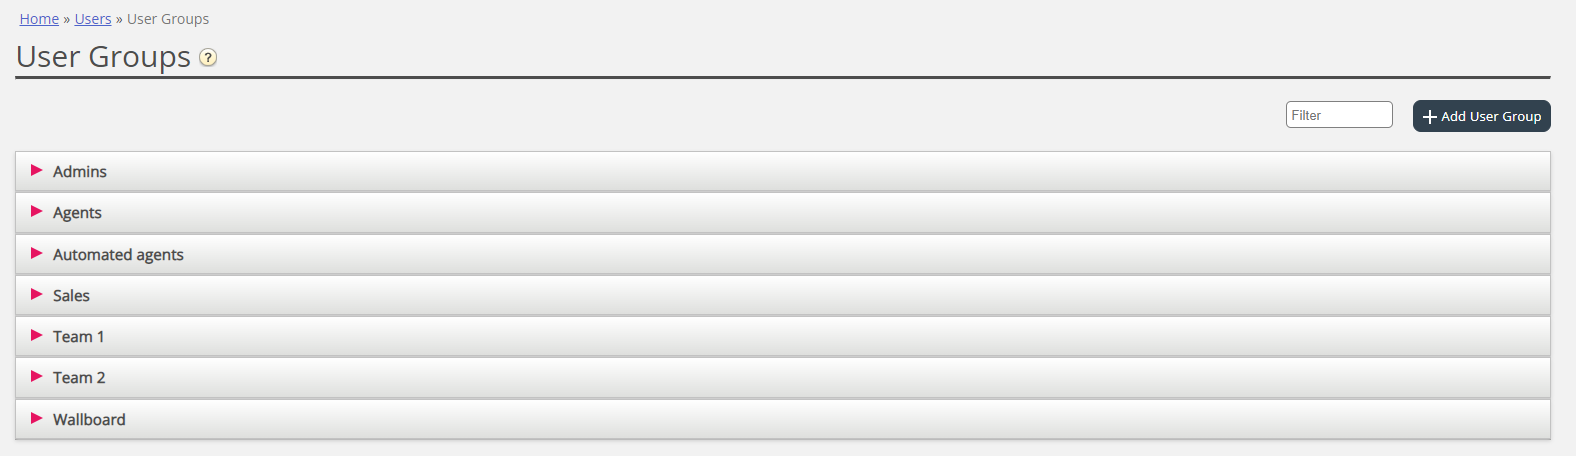
Task: Click the plus icon on Add User Group
Action: 1430,117
